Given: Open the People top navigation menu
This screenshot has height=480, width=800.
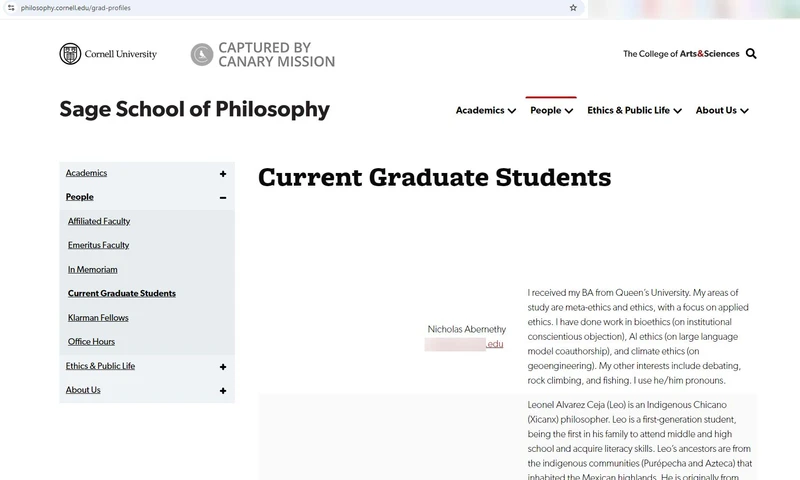Looking at the screenshot, I should tap(552, 110).
